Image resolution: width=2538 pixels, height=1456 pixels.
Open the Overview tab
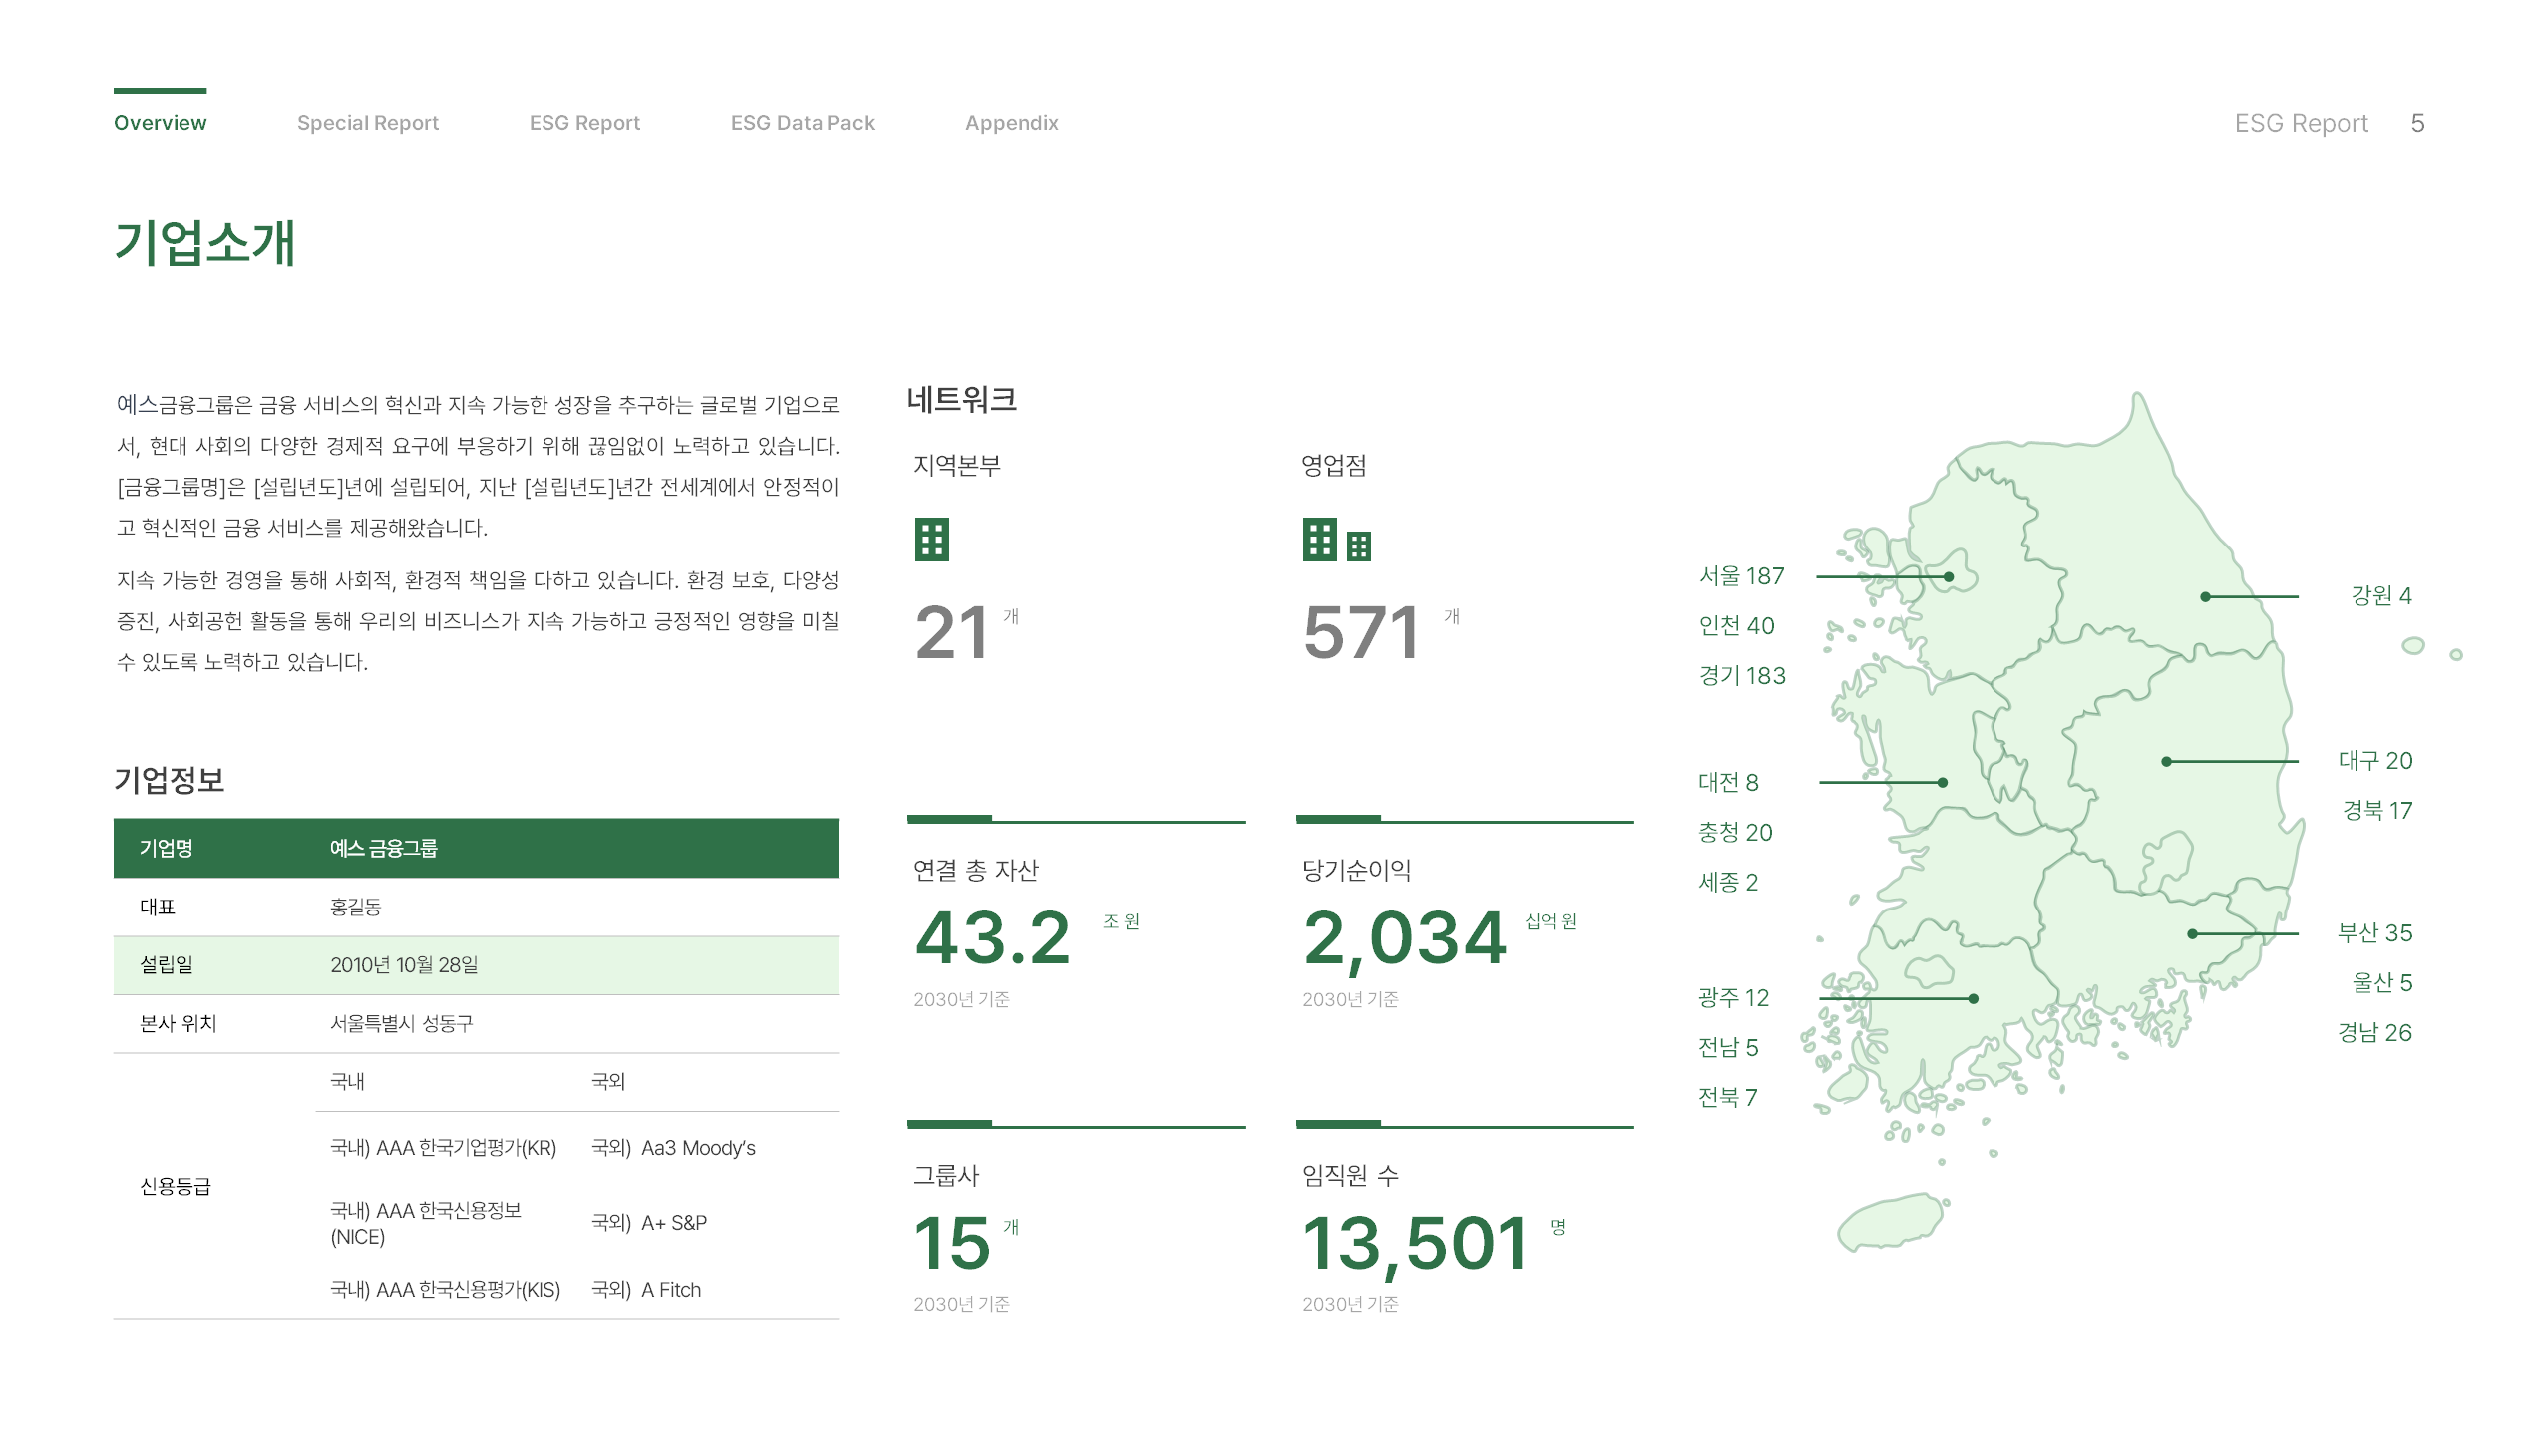pyautogui.click(x=160, y=122)
